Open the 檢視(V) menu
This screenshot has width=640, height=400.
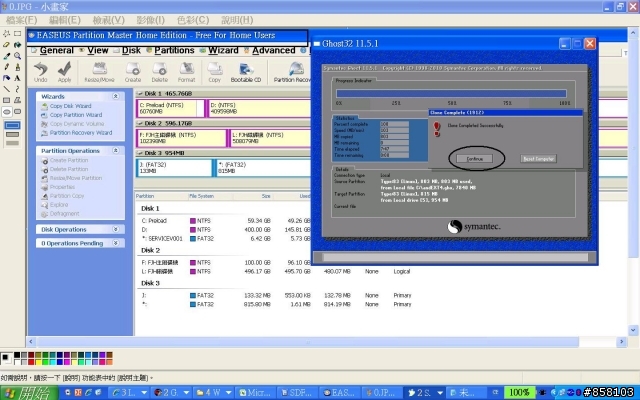pos(109,20)
